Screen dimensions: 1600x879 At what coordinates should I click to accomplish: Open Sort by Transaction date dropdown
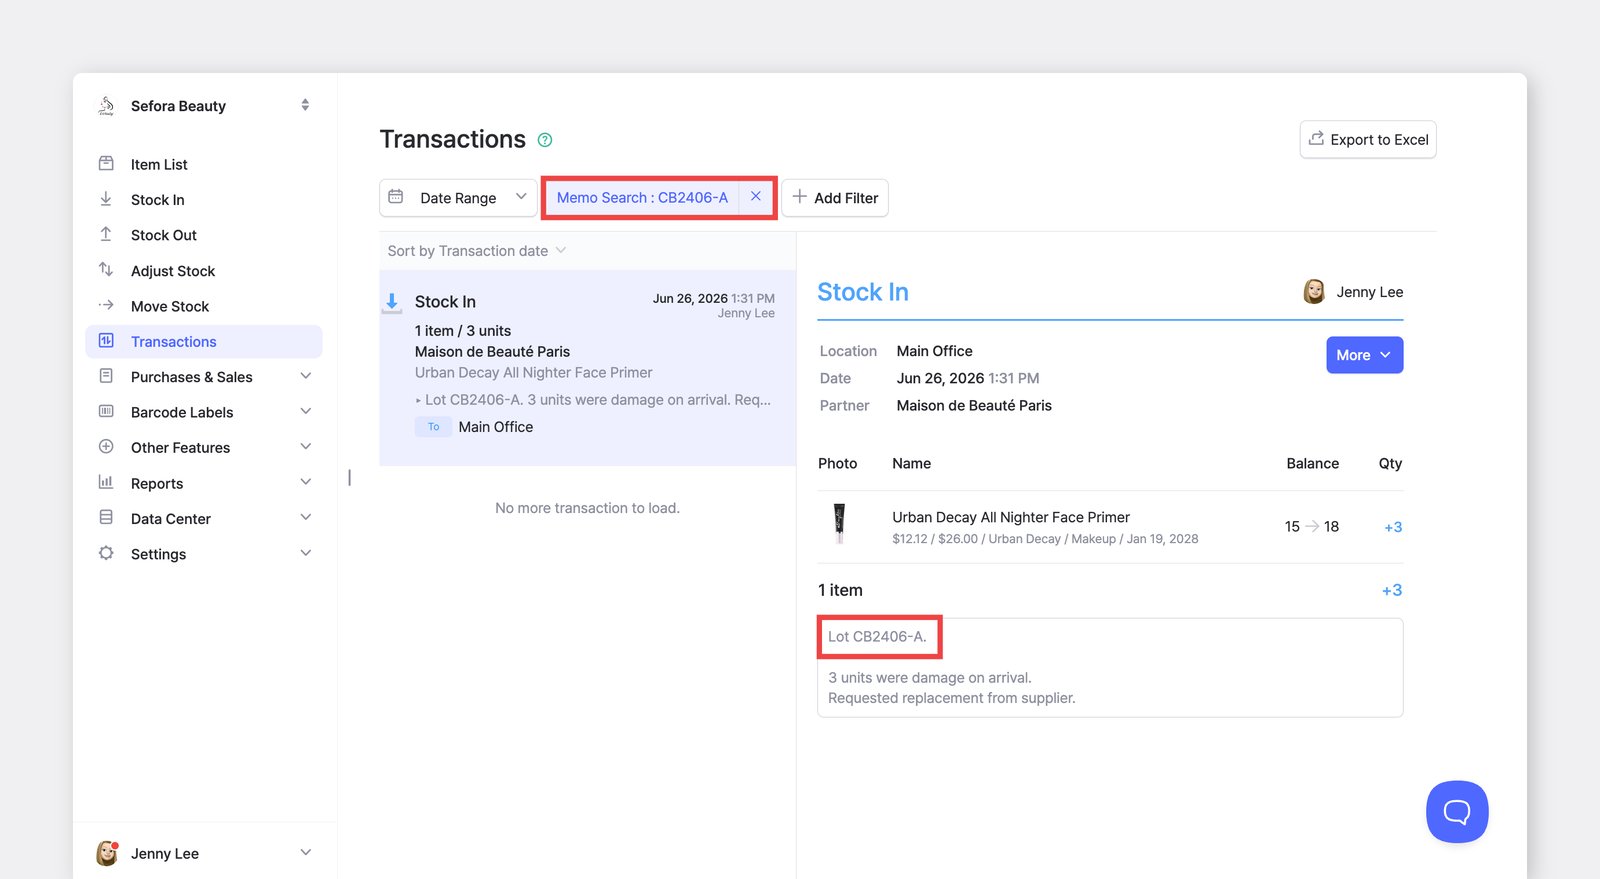point(477,251)
